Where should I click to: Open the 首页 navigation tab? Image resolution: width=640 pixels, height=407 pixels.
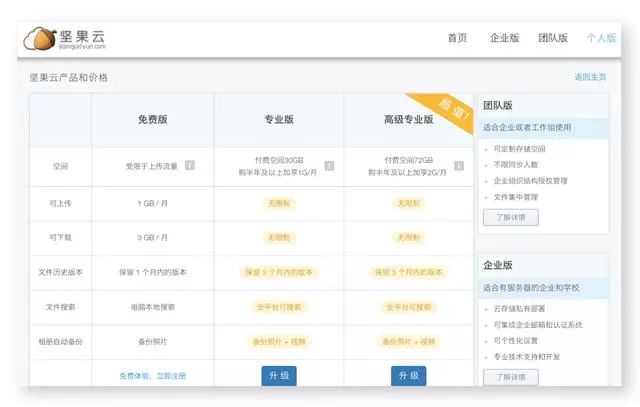tap(457, 38)
